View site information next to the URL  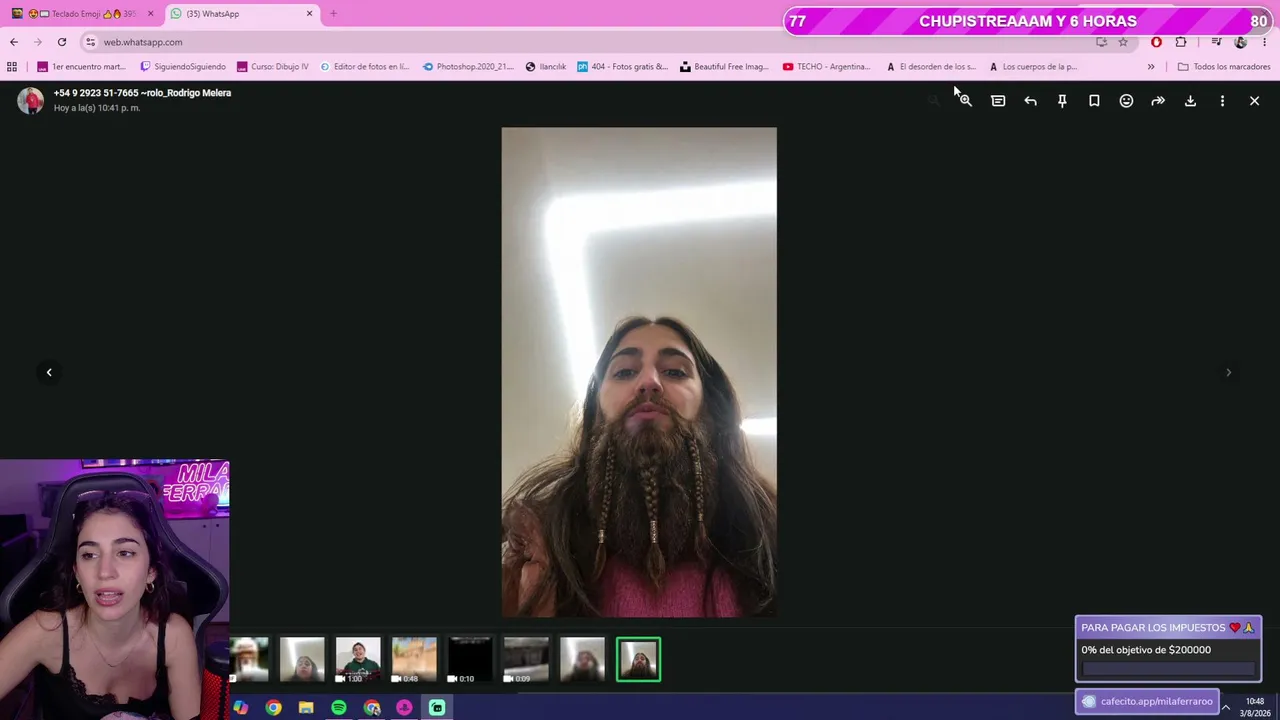tap(90, 42)
